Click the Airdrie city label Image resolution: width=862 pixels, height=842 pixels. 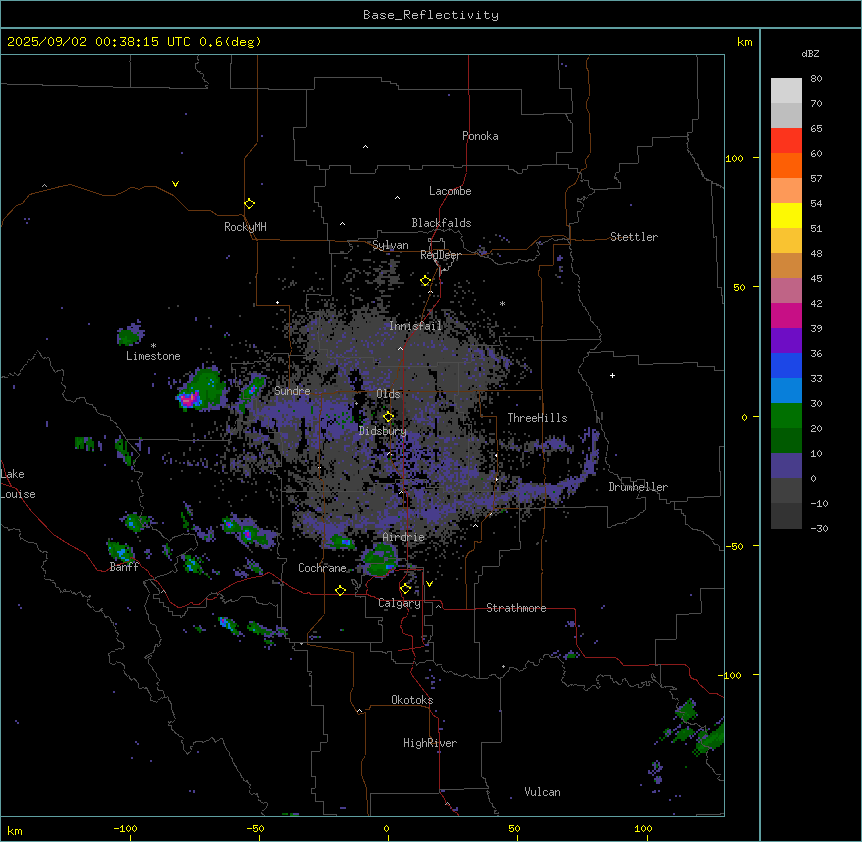point(404,537)
